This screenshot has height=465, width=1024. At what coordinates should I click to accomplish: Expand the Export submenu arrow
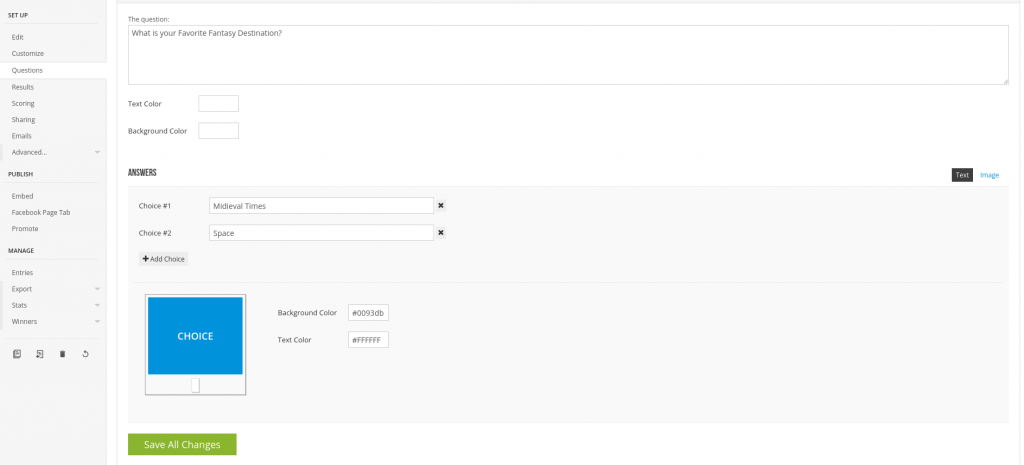click(x=97, y=289)
